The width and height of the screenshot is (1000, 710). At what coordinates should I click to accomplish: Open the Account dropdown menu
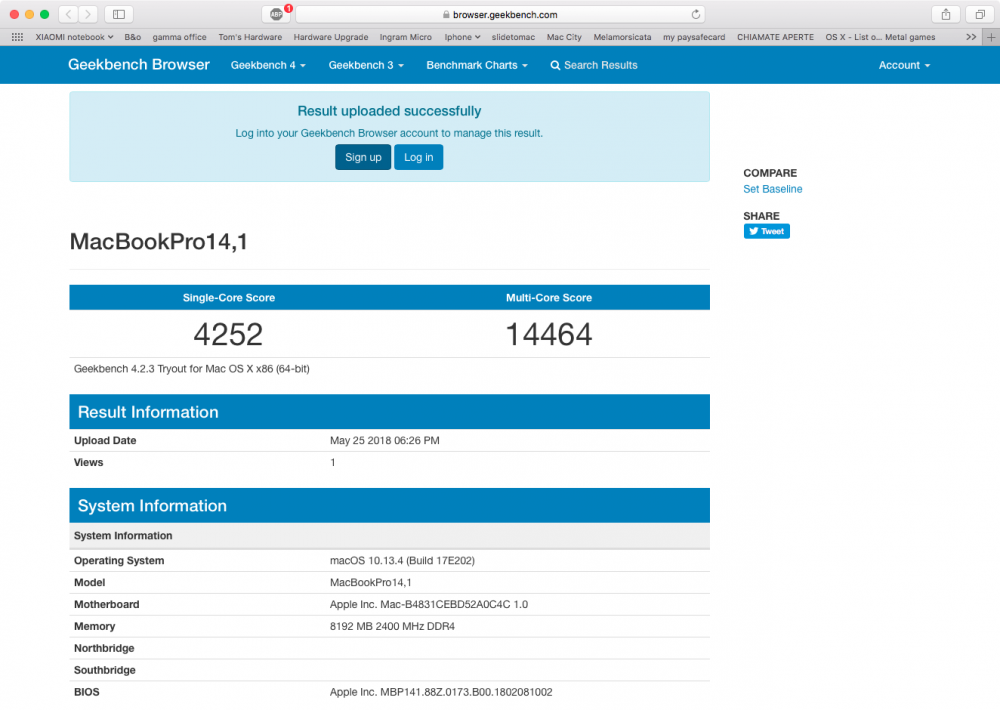click(904, 65)
